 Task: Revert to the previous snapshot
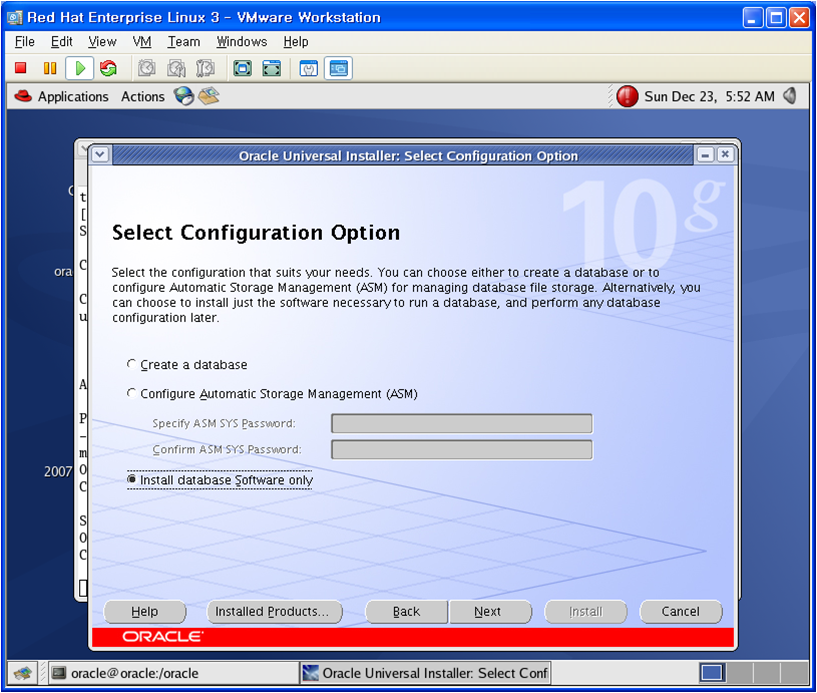pyautogui.click(x=176, y=68)
